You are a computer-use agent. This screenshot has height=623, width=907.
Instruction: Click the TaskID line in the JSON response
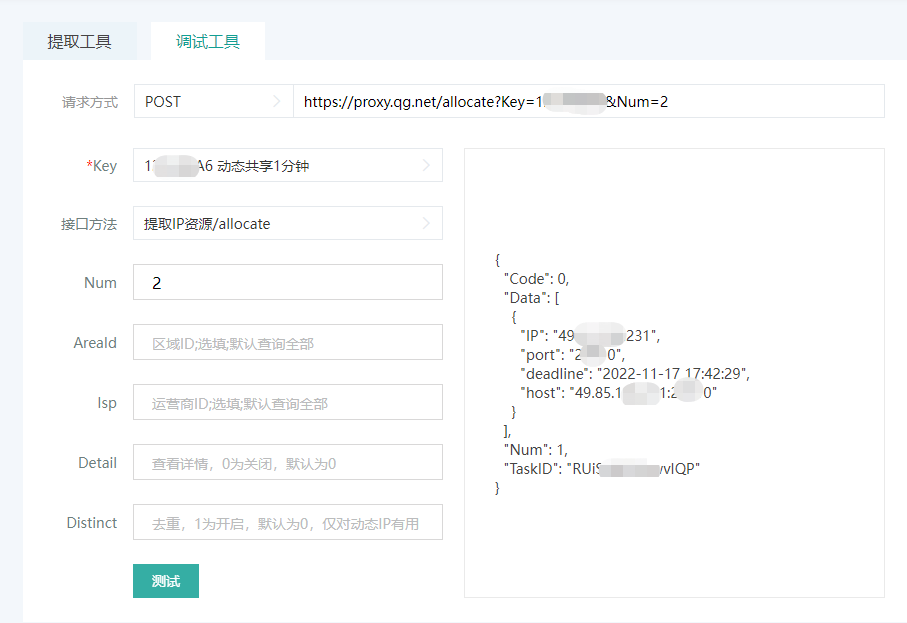601,468
